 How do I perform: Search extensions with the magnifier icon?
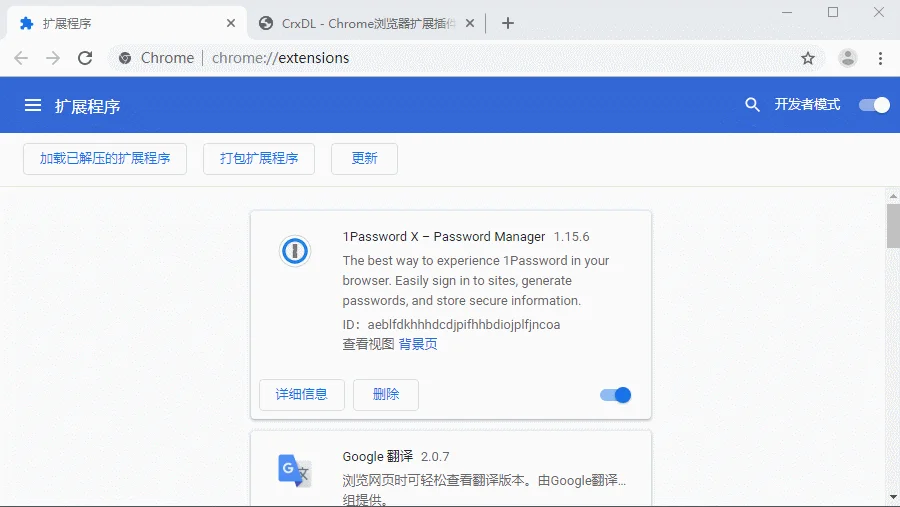coord(752,105)
